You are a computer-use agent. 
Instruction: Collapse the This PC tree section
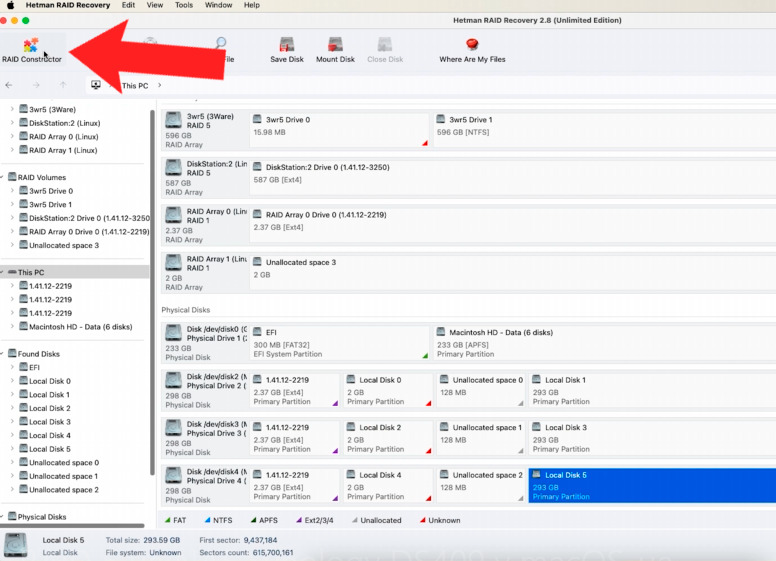click(2, 272)
